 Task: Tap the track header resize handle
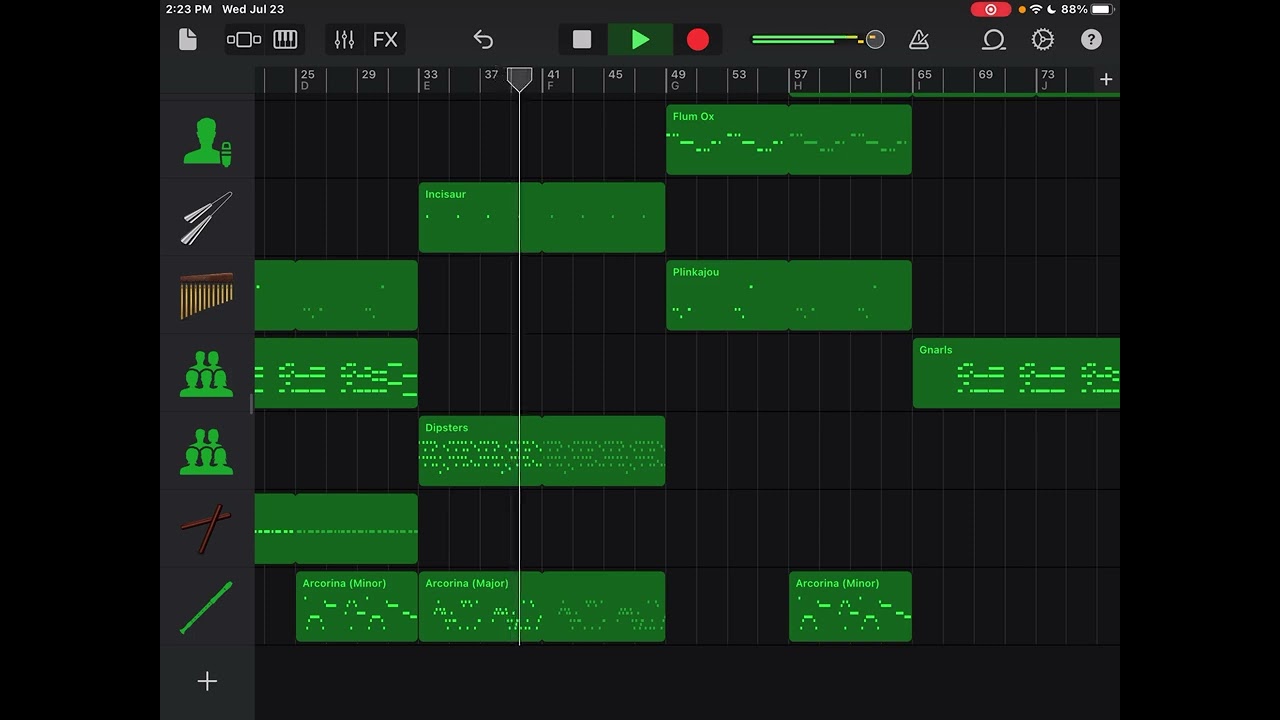click(x=252, y=404)
